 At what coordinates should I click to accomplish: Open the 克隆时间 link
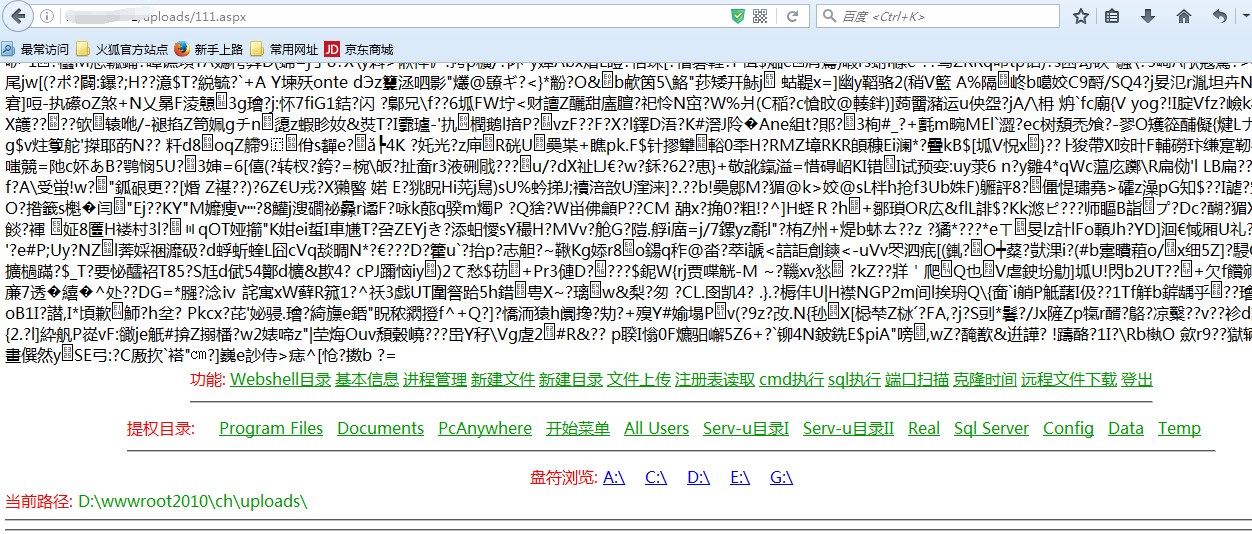pos(985,379)
